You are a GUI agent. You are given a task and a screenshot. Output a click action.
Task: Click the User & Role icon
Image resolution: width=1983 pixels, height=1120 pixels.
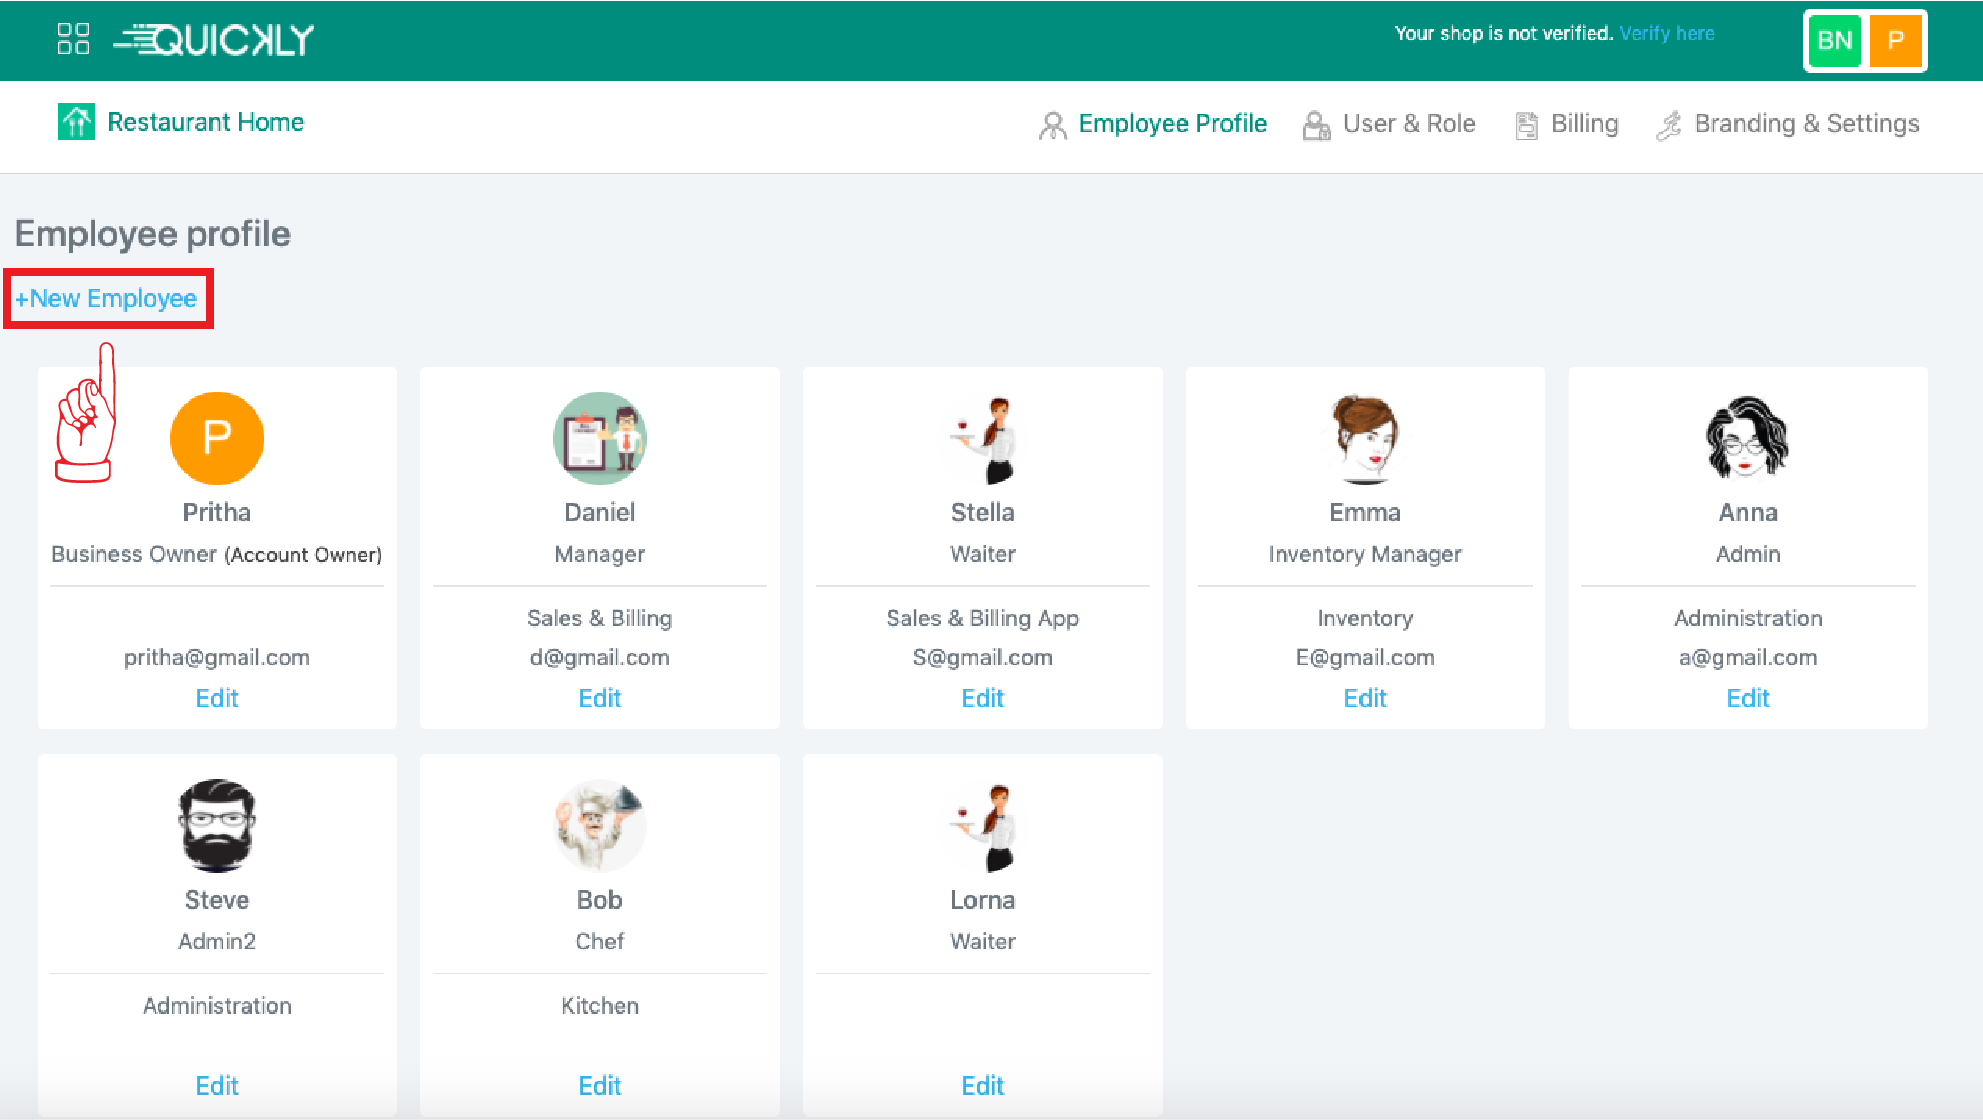pos(1317,124)
